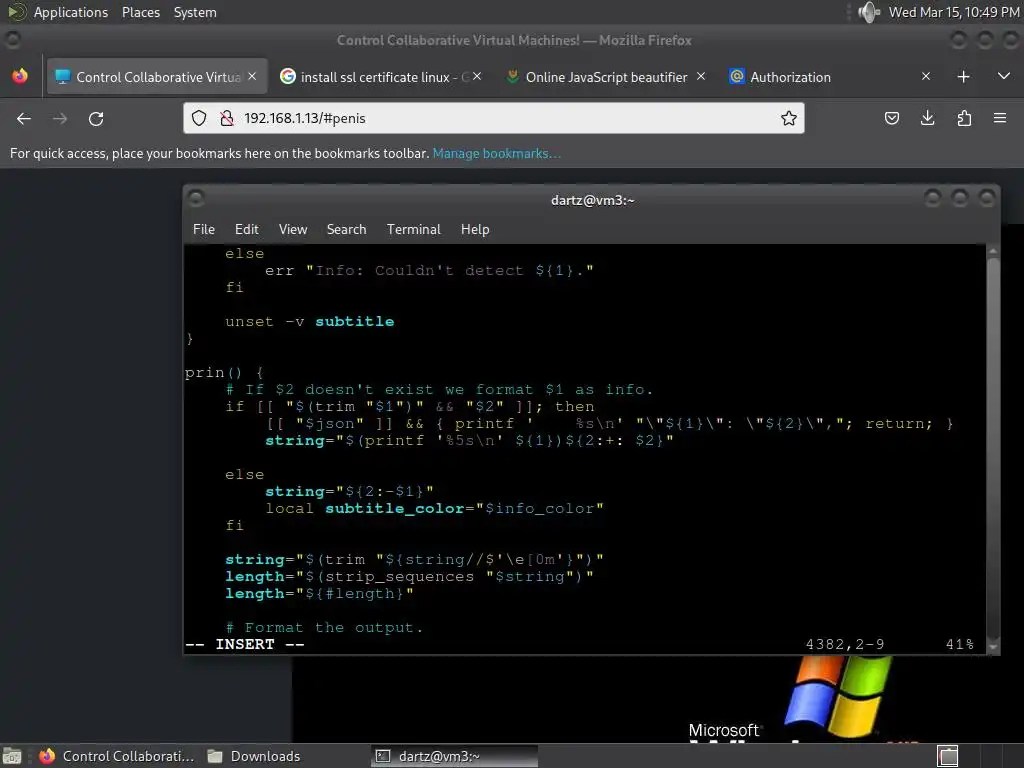Focus the address bar showing 192.168.1.13
Screen dimensions: 1024x768
pyautogui.click(x=494, y=118)
